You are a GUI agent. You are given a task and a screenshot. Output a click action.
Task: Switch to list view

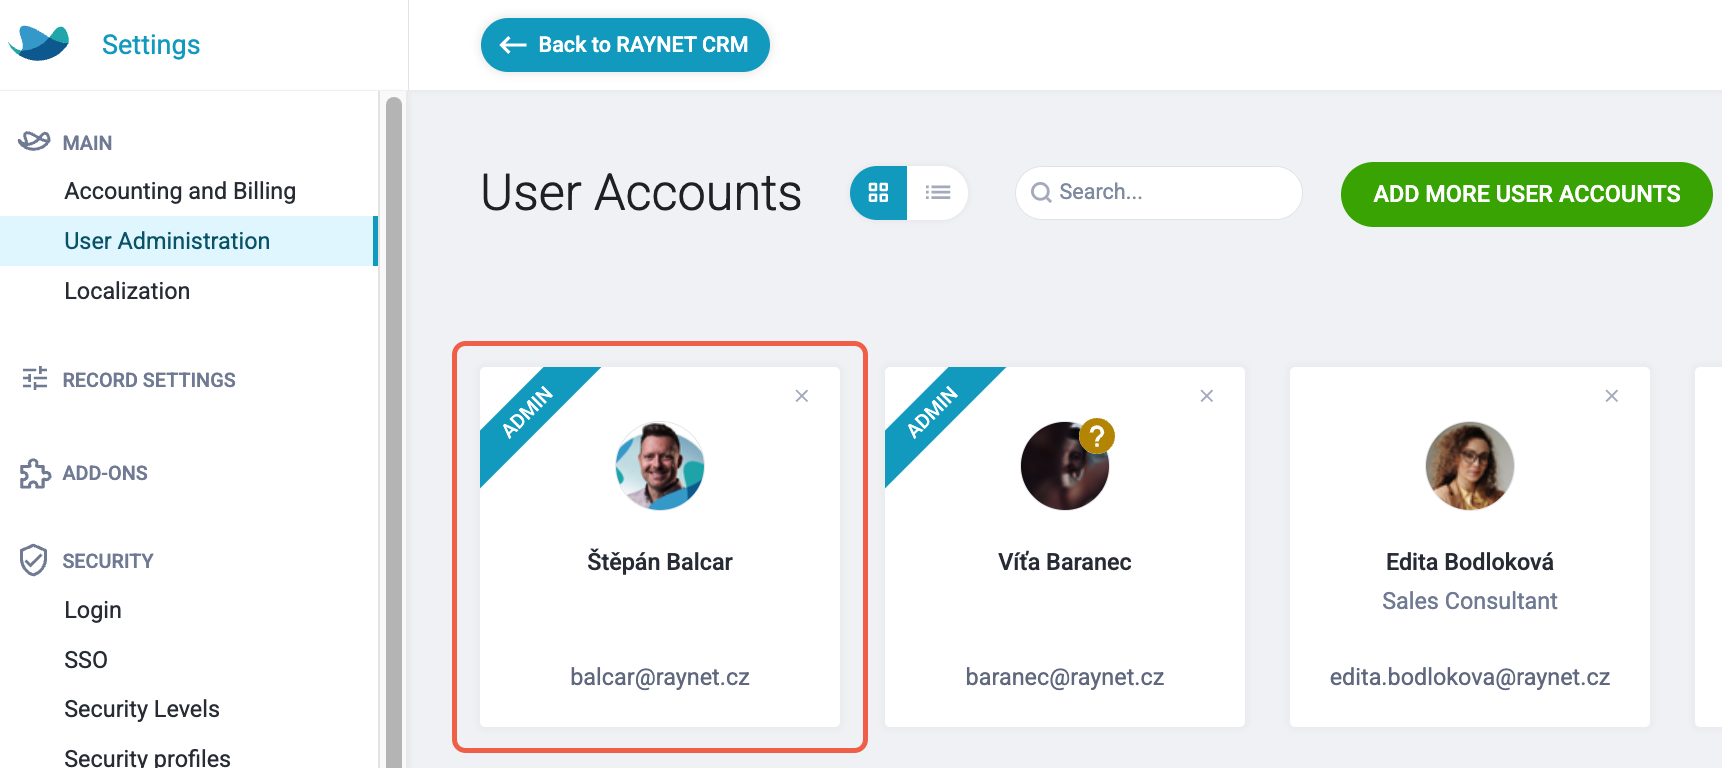coord(938,193)
